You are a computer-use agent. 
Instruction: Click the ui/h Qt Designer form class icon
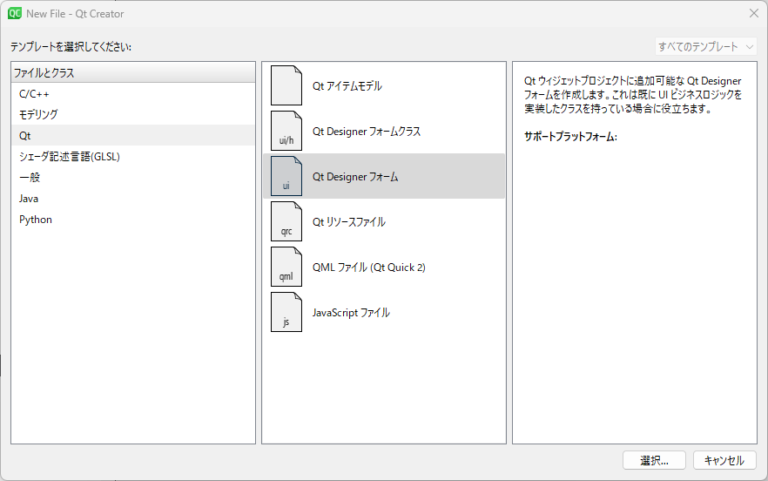[x=286, y=131]
